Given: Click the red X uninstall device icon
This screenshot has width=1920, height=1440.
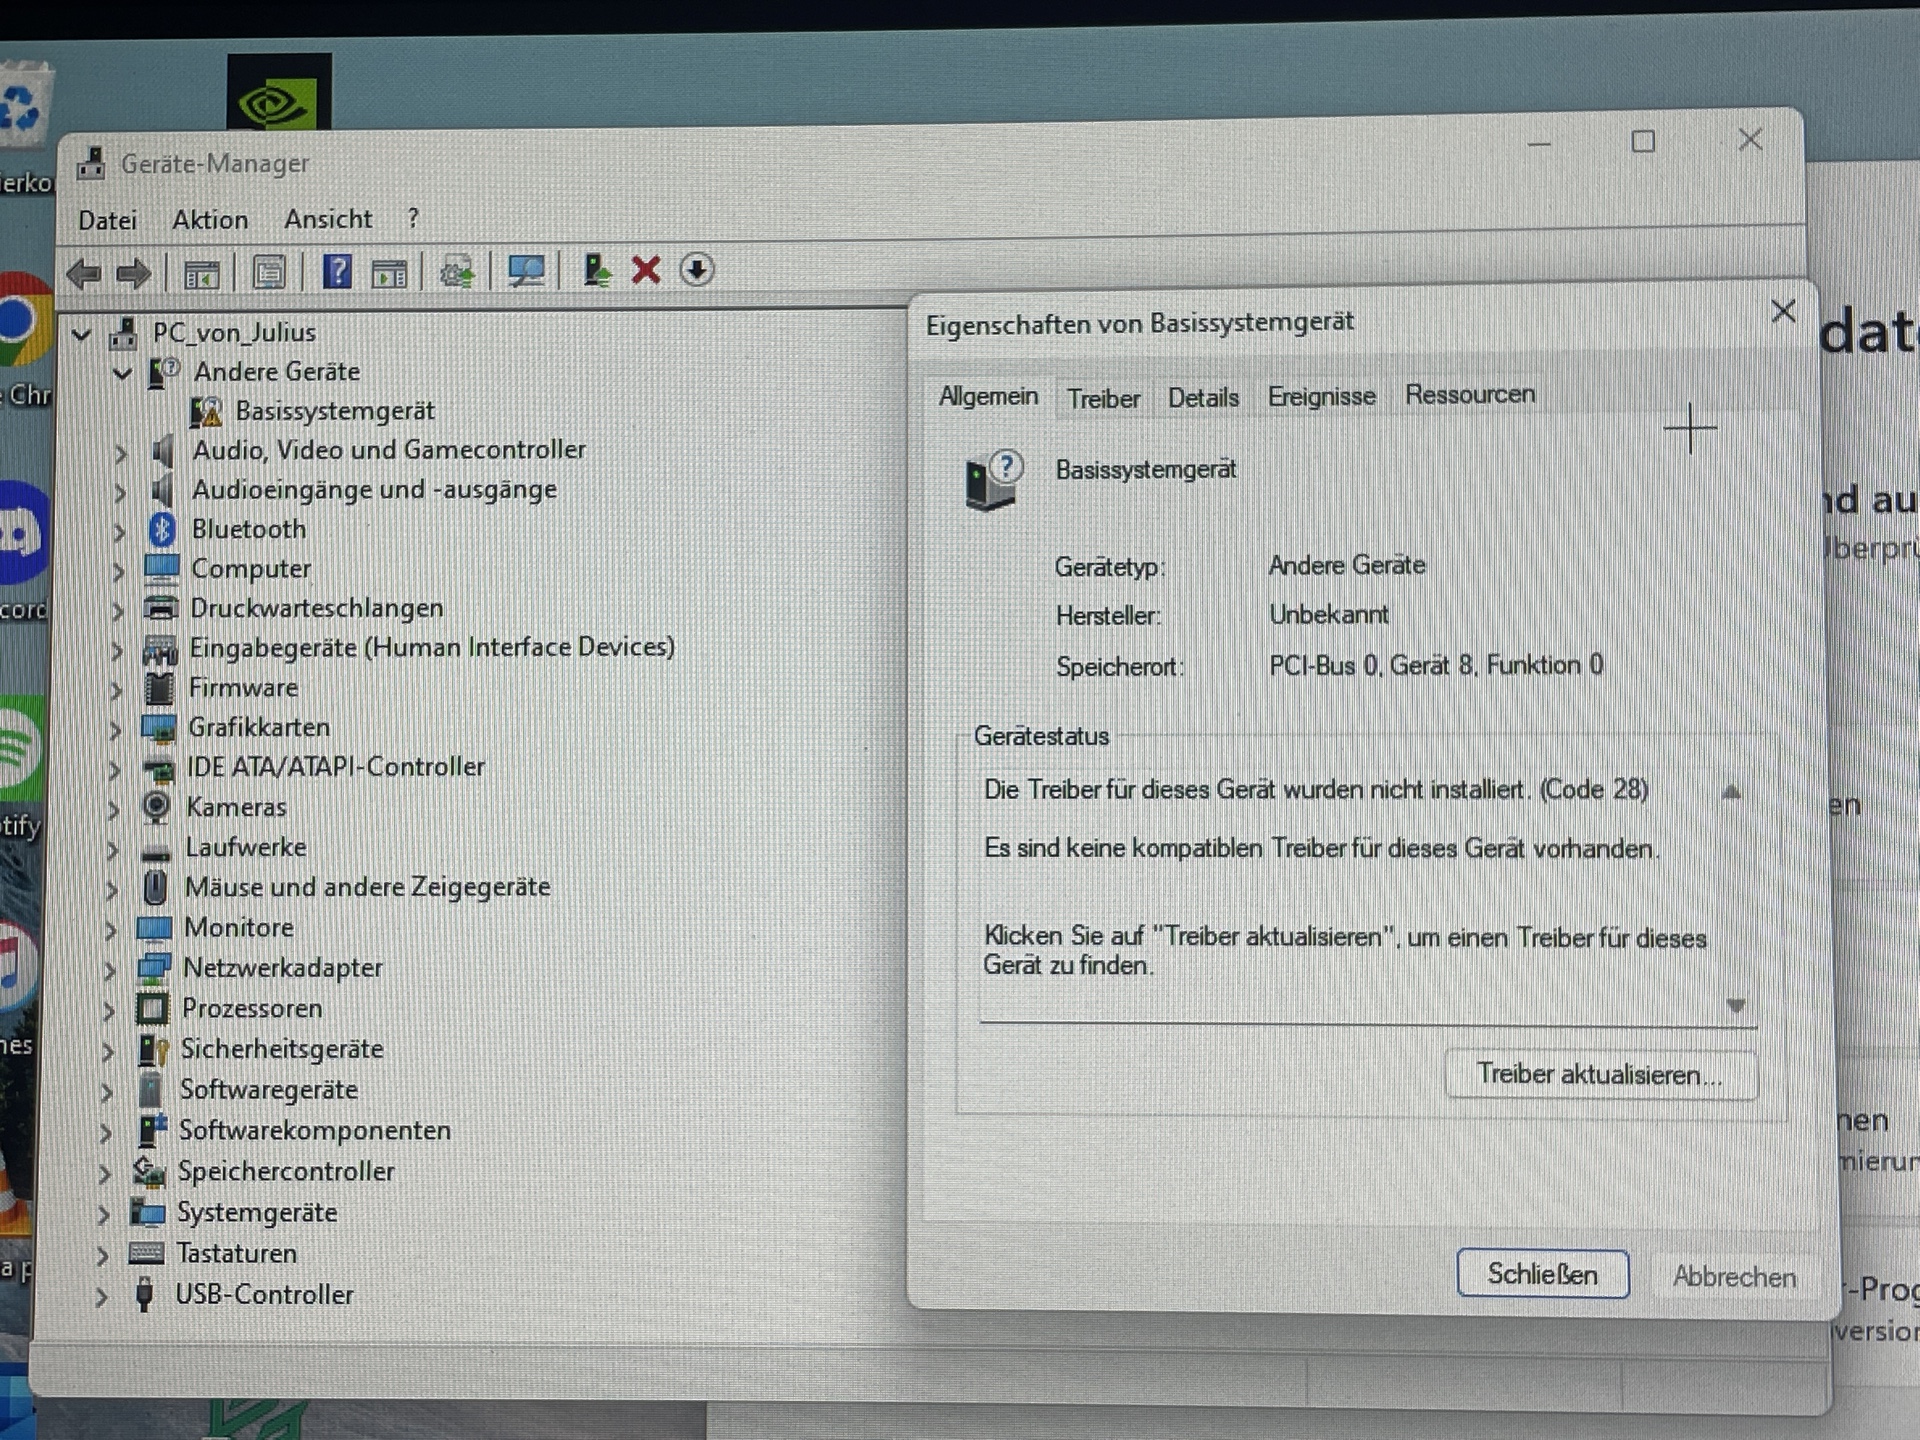Looking at the screenshot, I should pos(646,270).
